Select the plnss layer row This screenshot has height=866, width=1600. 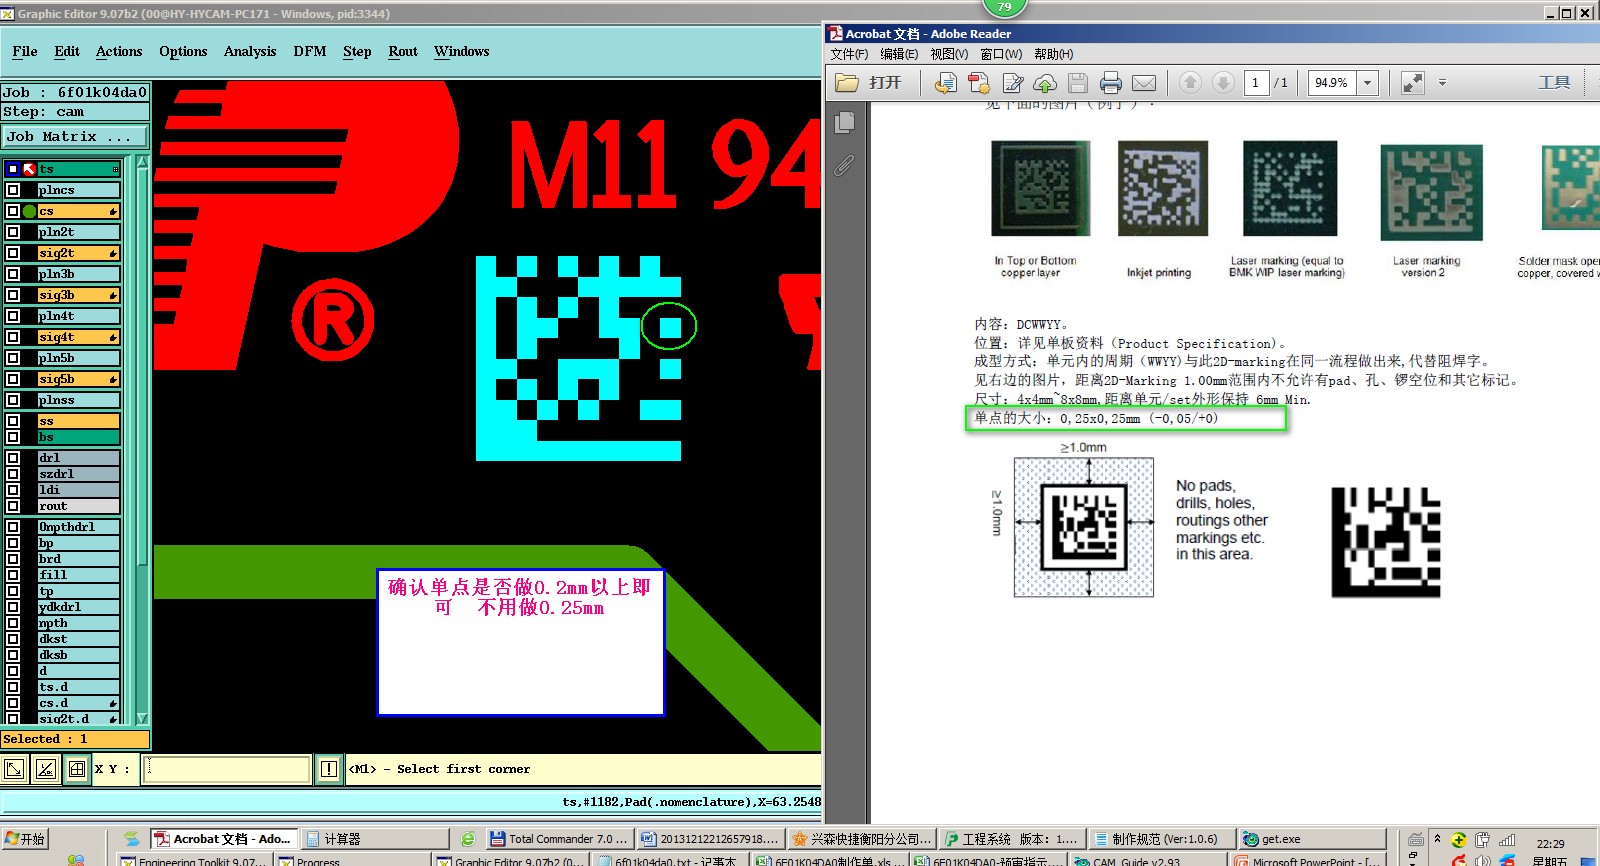pos(64,400)
